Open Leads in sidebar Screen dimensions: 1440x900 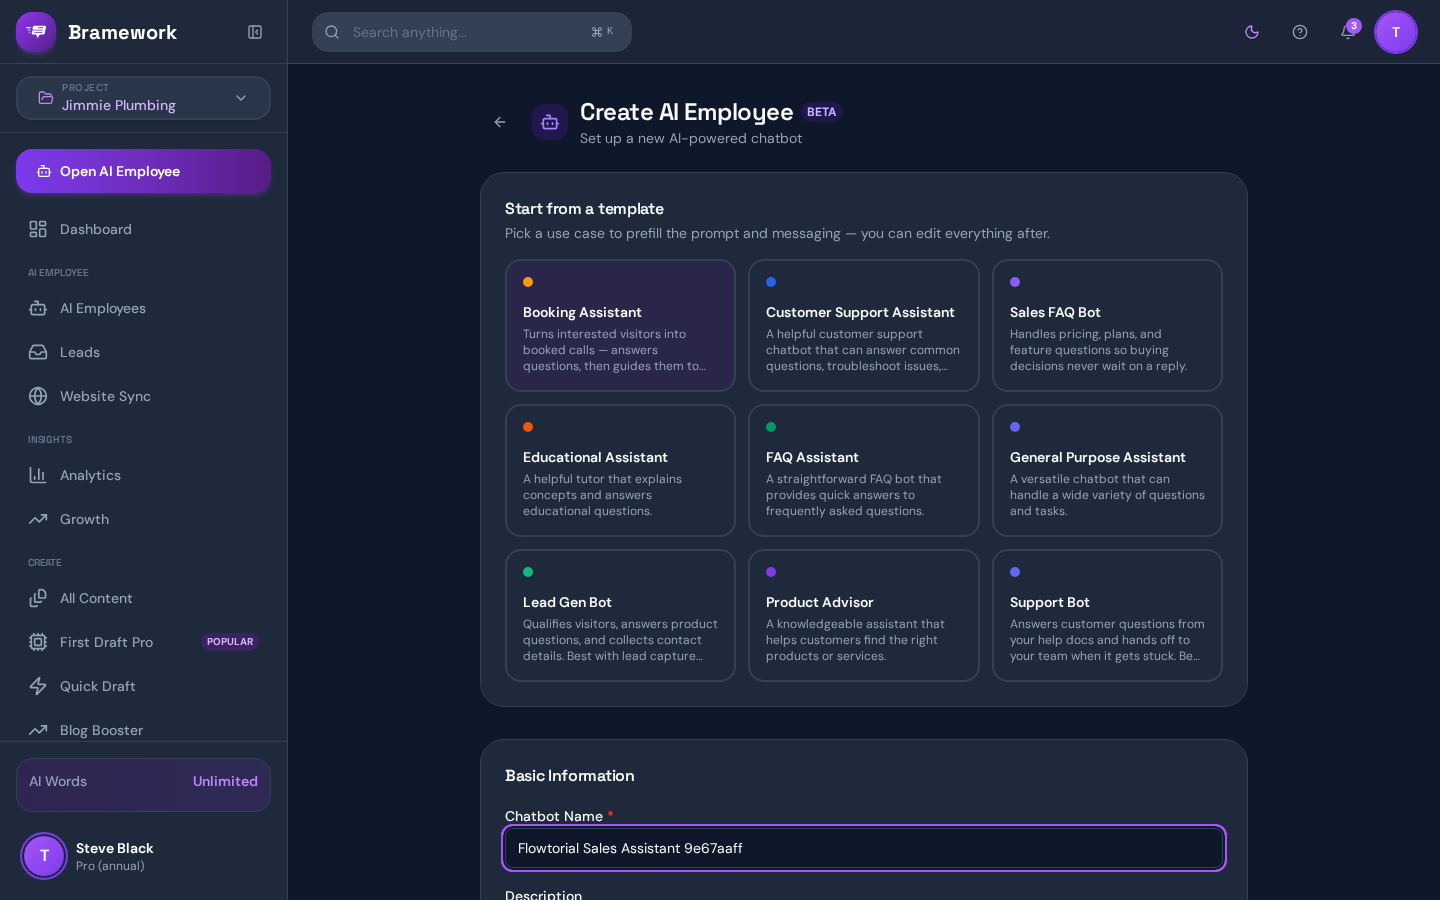tap(143, 352)
